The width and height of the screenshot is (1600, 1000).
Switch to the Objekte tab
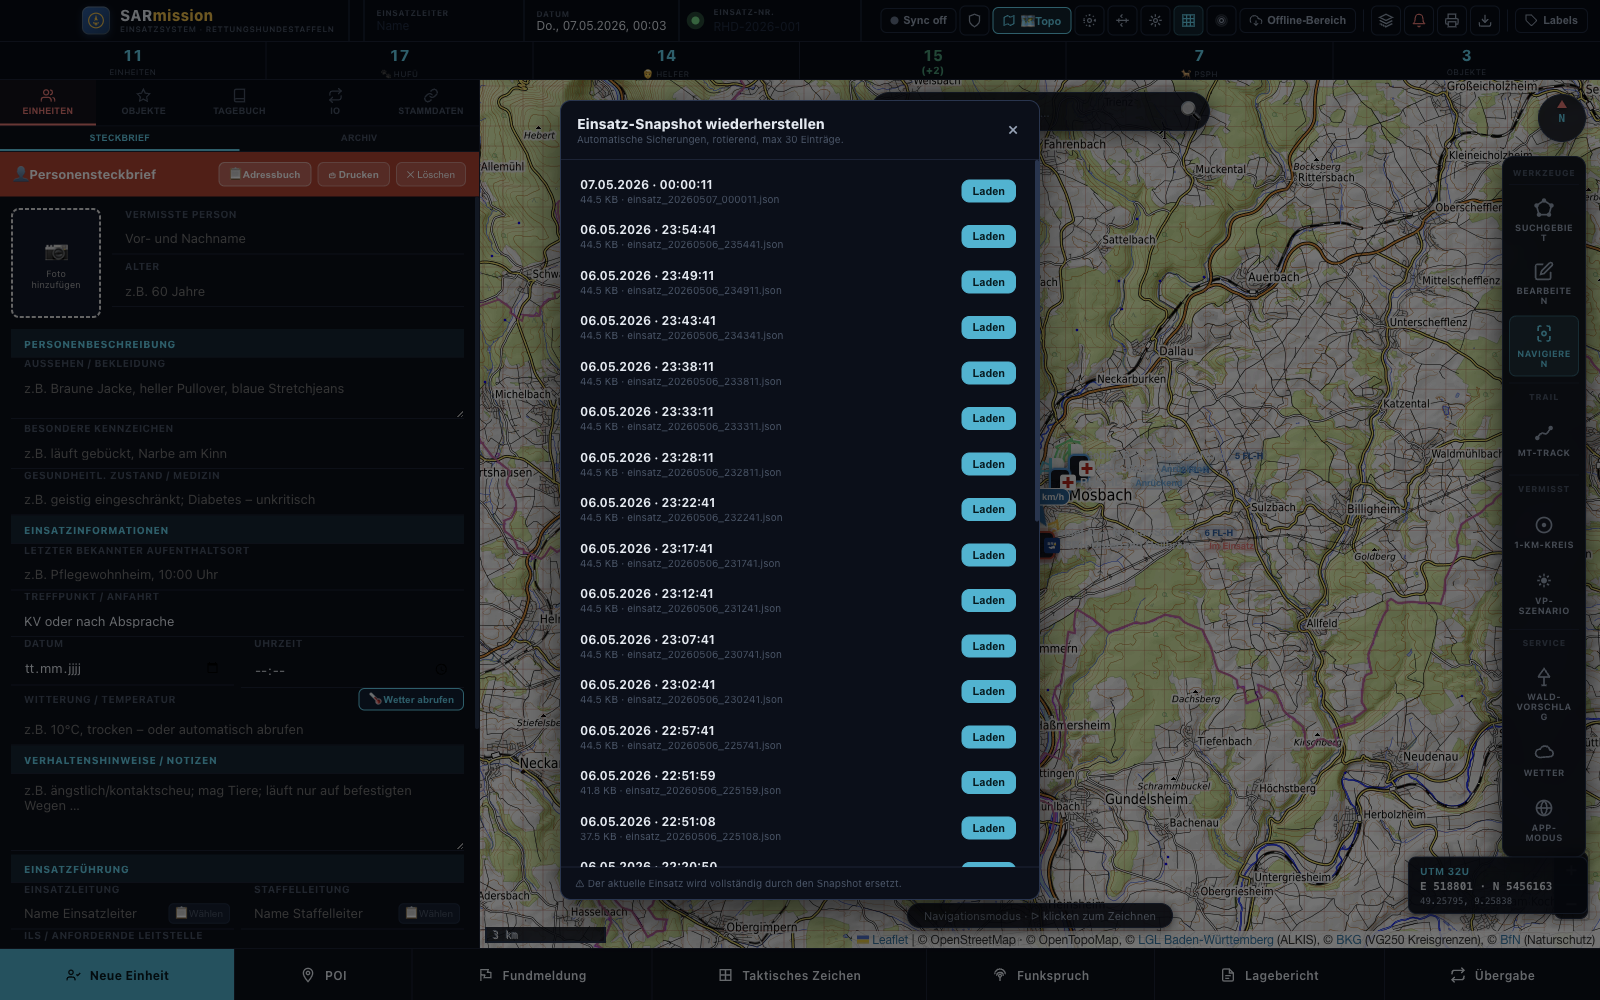(144, 102)
